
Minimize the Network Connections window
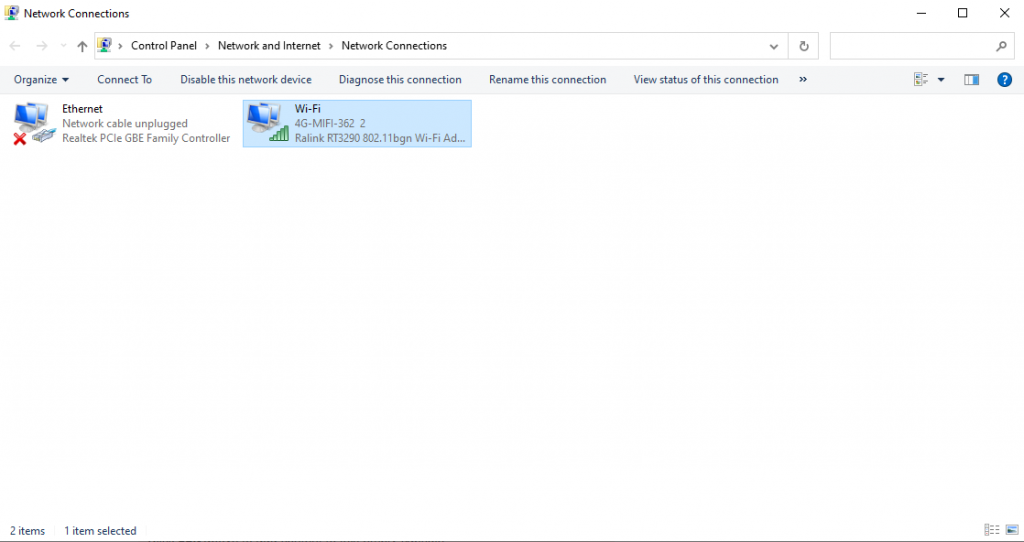point(921,13)
